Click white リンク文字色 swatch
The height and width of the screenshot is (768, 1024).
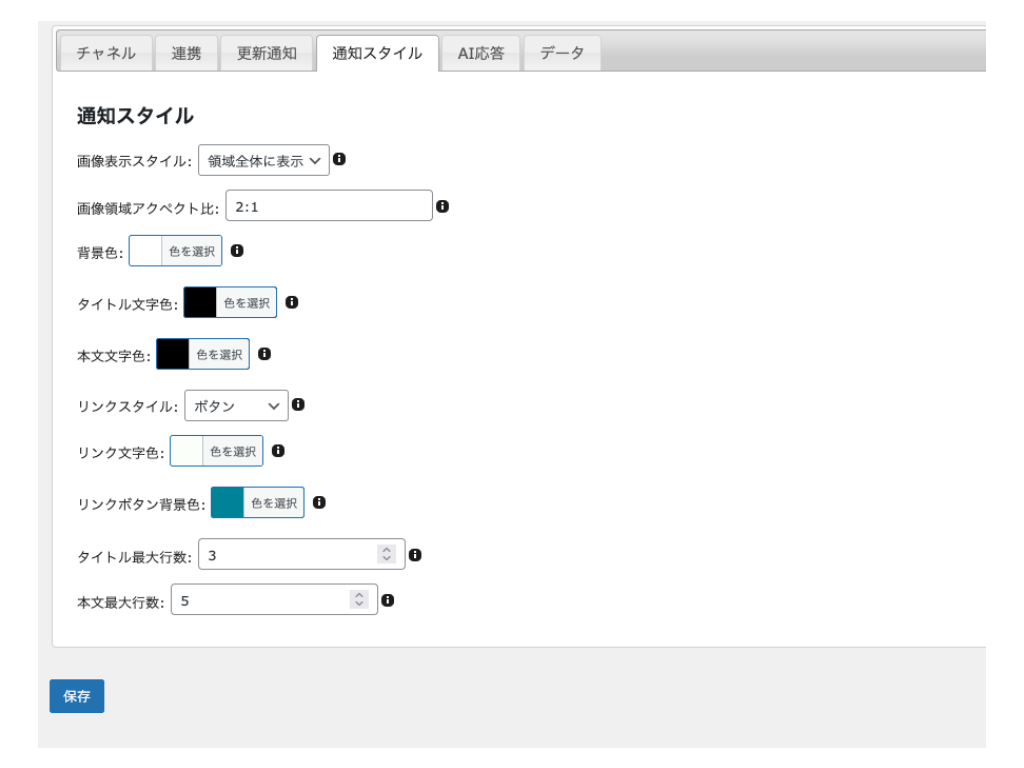(187, 451)
